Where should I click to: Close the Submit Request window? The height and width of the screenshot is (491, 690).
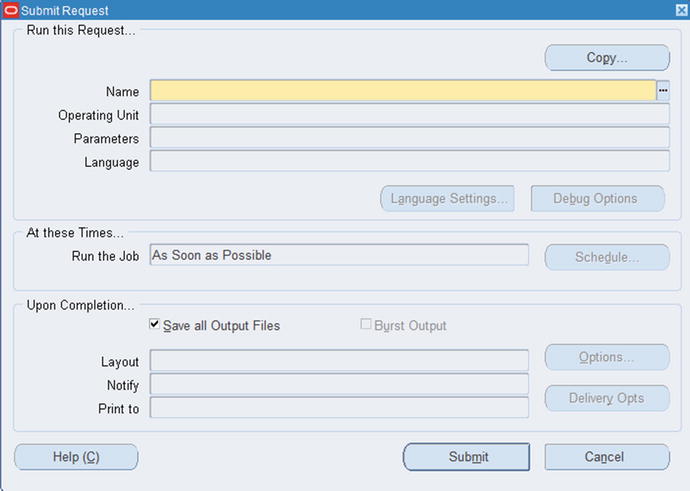(x=682, y=10)
